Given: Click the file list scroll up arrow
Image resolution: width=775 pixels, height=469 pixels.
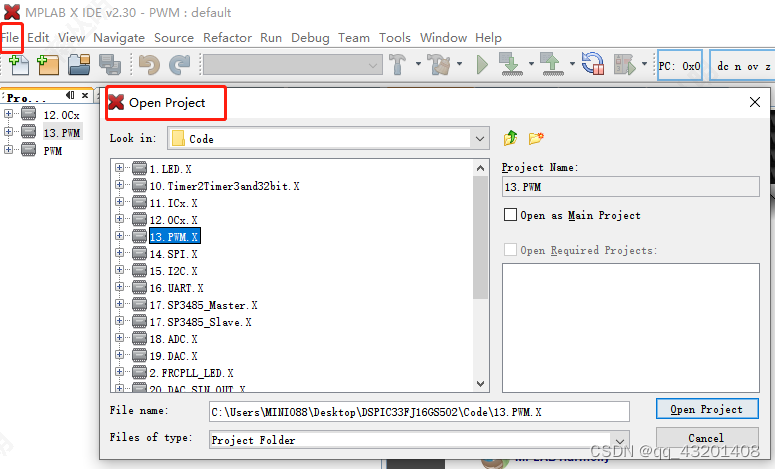Looking at the screenshot, I should pyautogui.click(x=480, y=168).
